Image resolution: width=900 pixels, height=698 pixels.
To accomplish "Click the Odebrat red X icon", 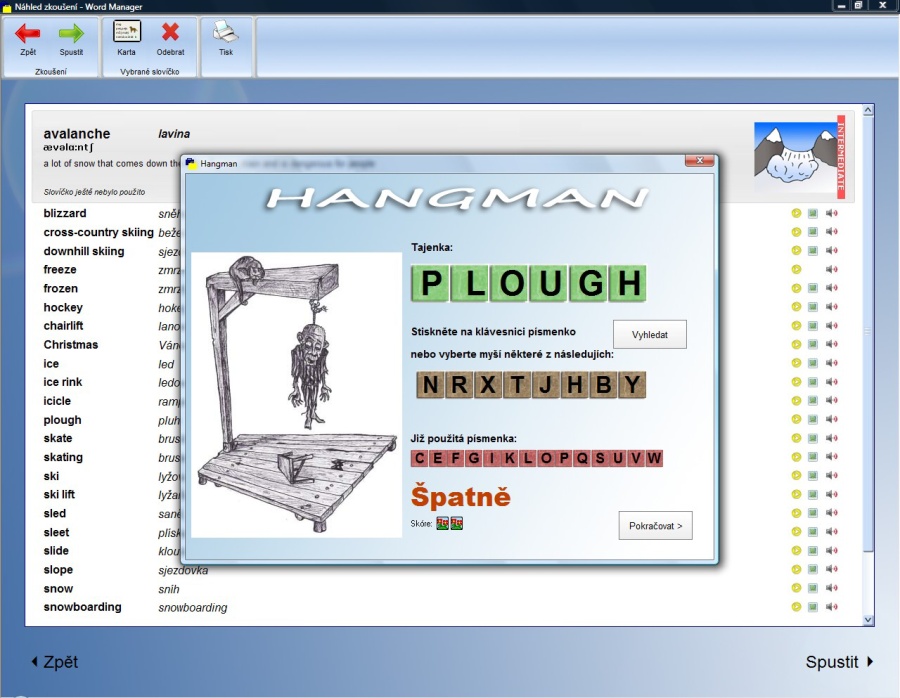I will click(x=170, y=32).
